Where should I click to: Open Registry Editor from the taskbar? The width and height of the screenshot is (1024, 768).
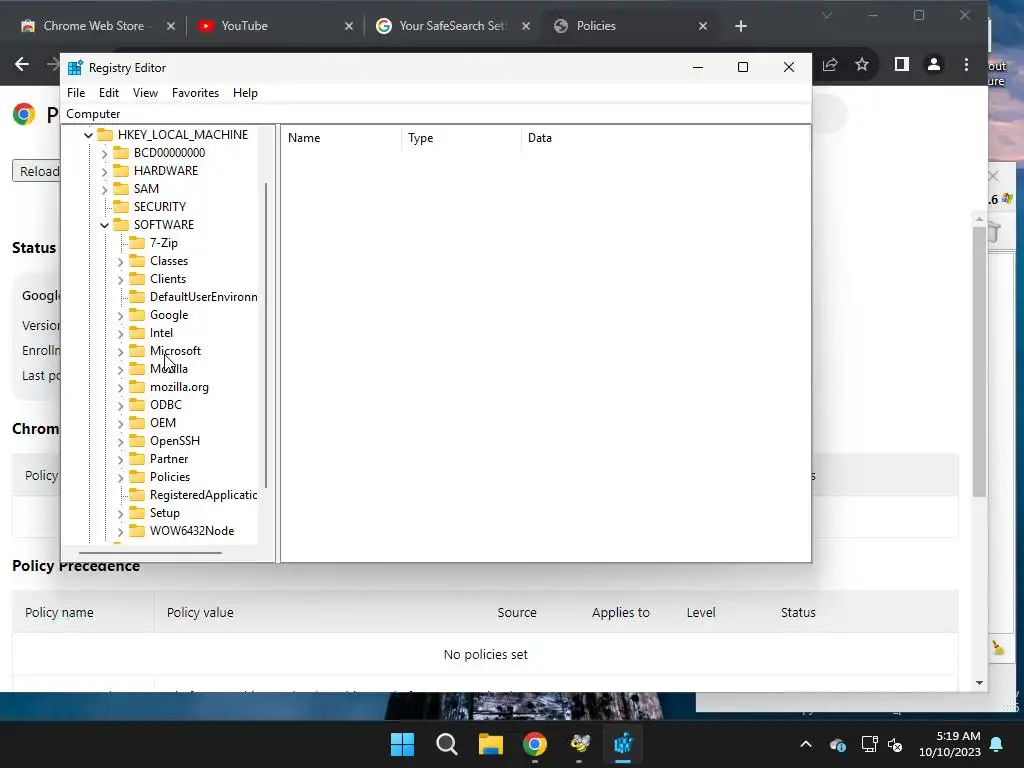[623, 744]
